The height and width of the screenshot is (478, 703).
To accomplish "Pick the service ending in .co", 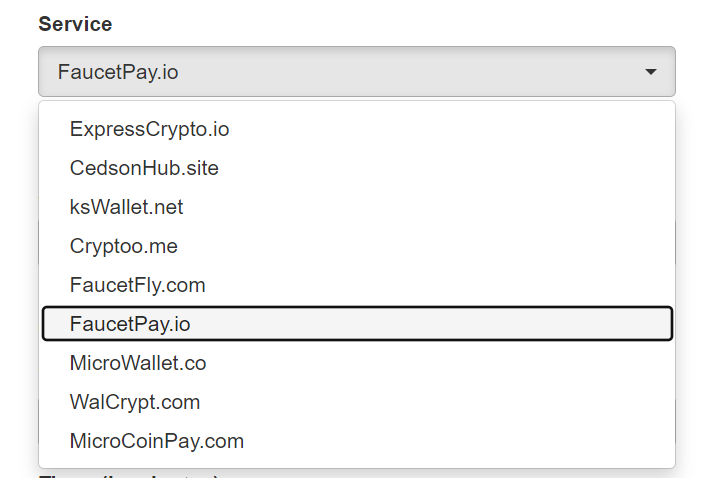I will (x=138, y=363).
